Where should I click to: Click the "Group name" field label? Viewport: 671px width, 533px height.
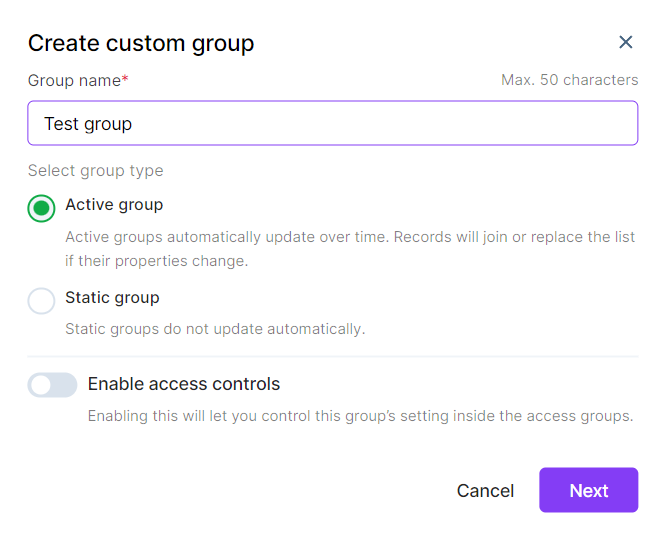[x=74, y=80]
